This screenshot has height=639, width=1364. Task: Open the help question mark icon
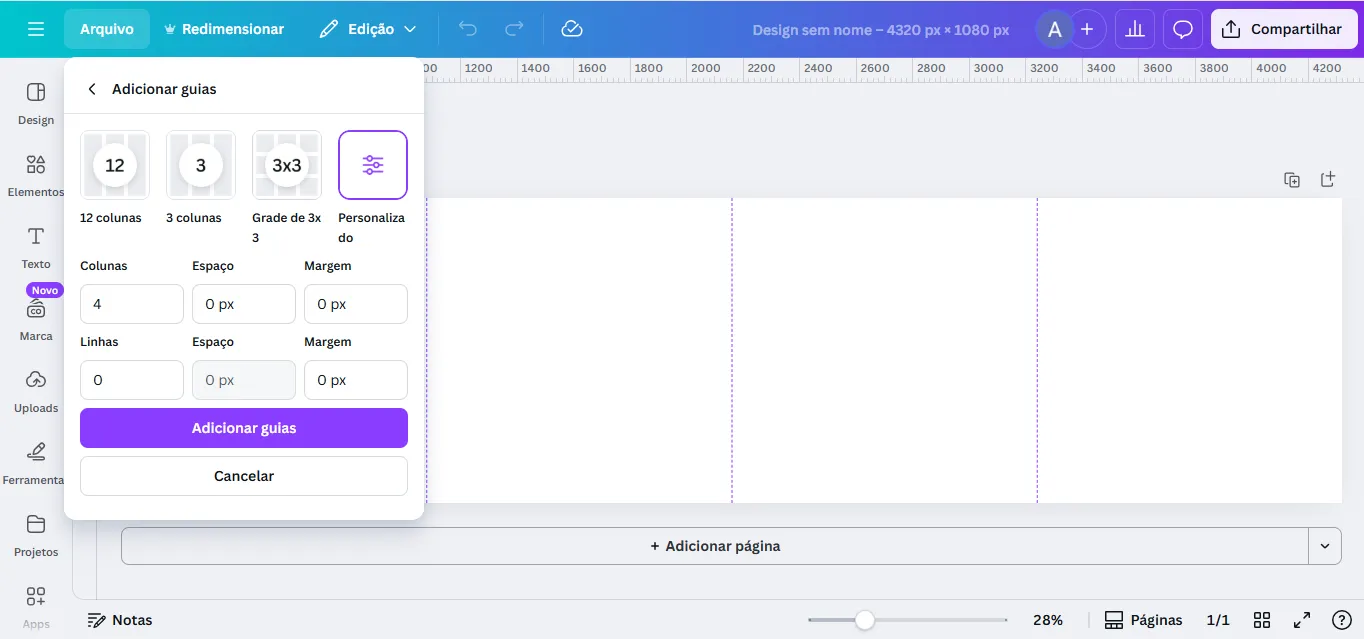click(1342, 620)
